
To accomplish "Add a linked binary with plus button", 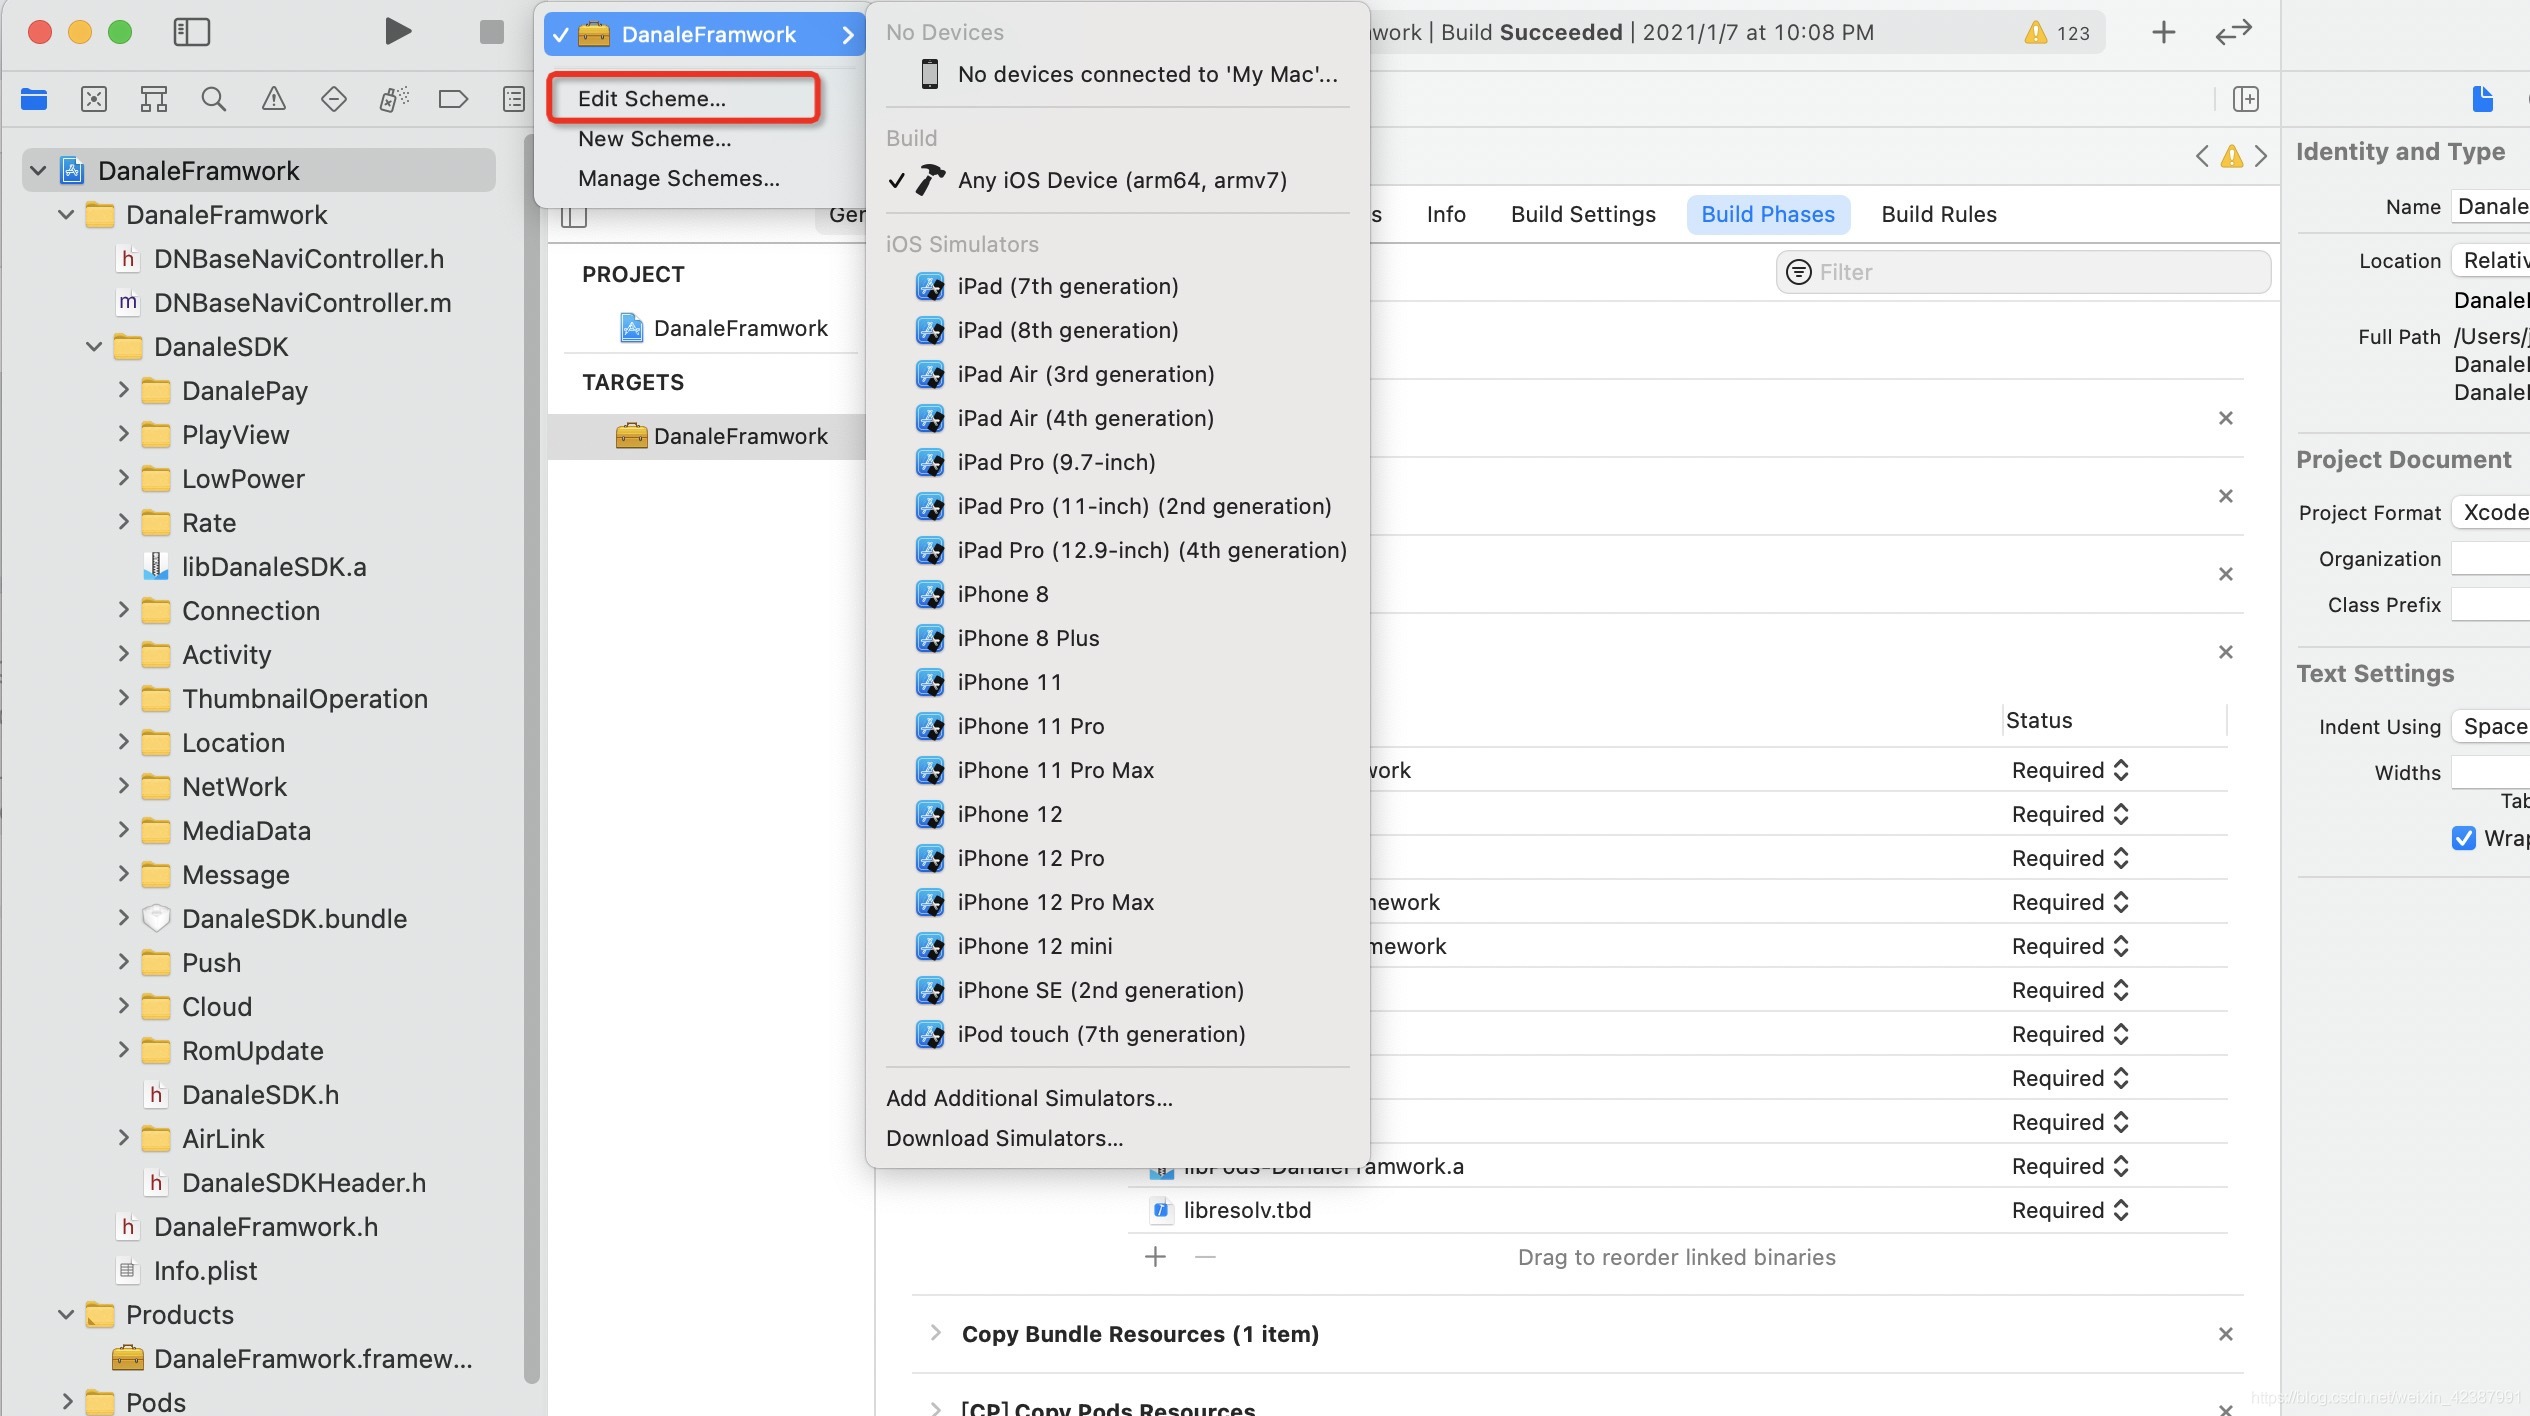I will (x=1155, y=1256).
